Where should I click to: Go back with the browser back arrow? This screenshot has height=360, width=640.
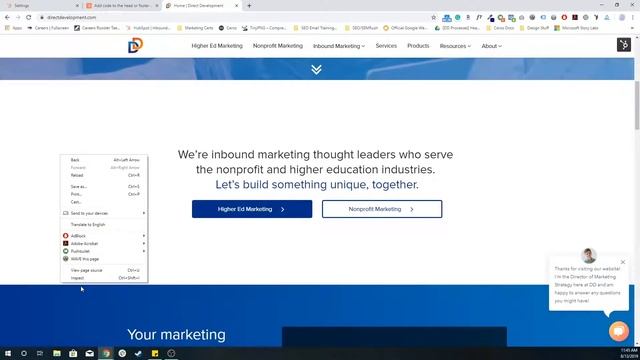7,18
